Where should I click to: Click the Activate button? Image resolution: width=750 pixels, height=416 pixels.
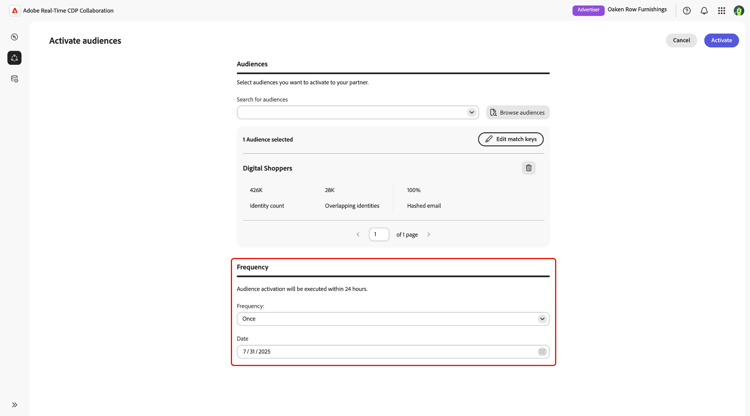[721, 40]
